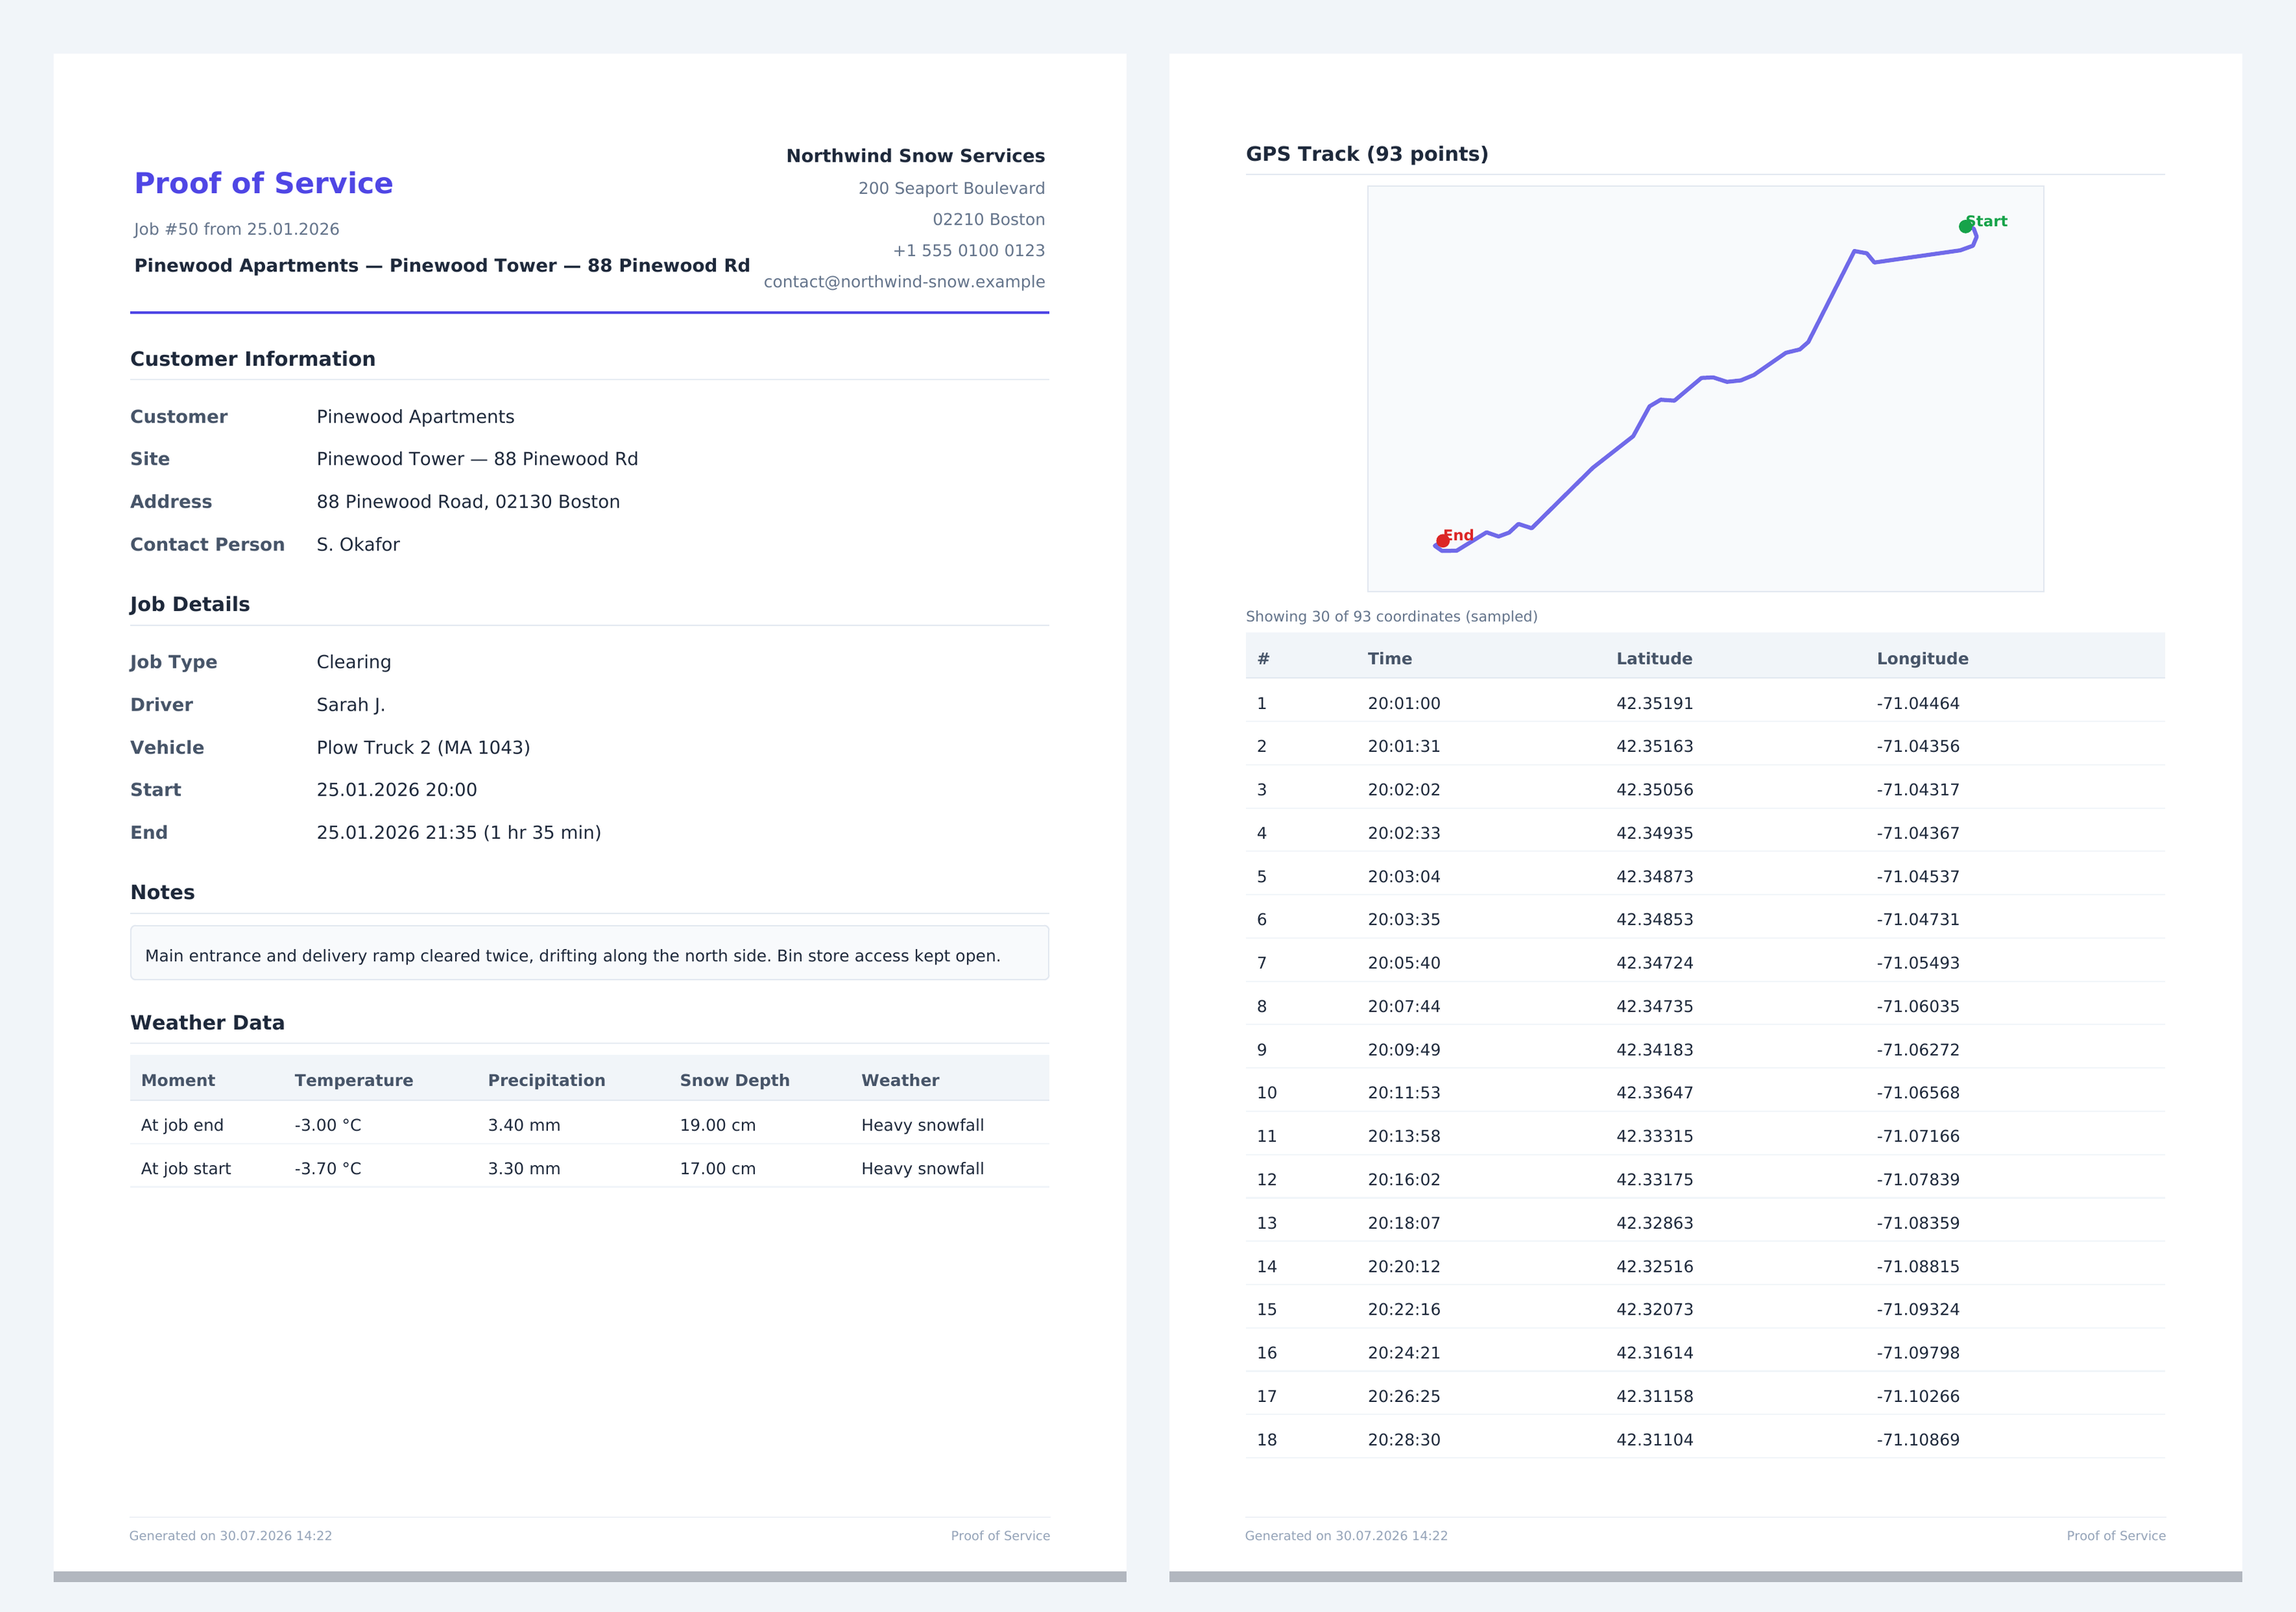Select the site value 'Pinewood Tower — 88 Pinewood Rd'

(477, 459)
